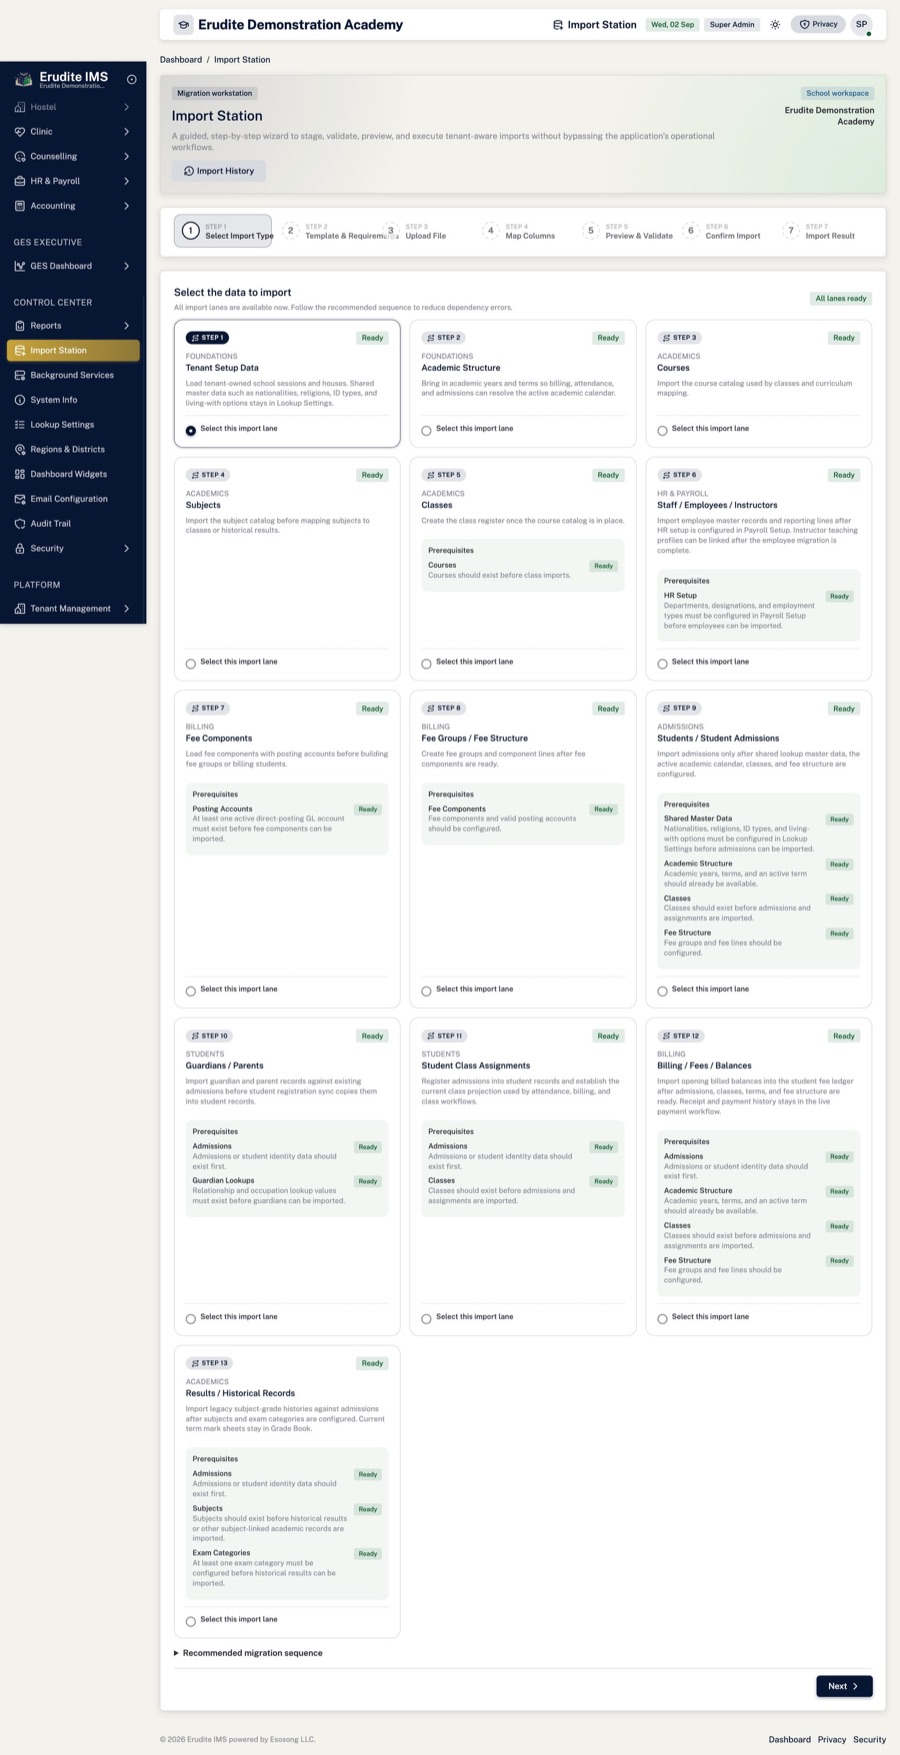Click the Billing / Fees / Balances card

click(759, 1177)
